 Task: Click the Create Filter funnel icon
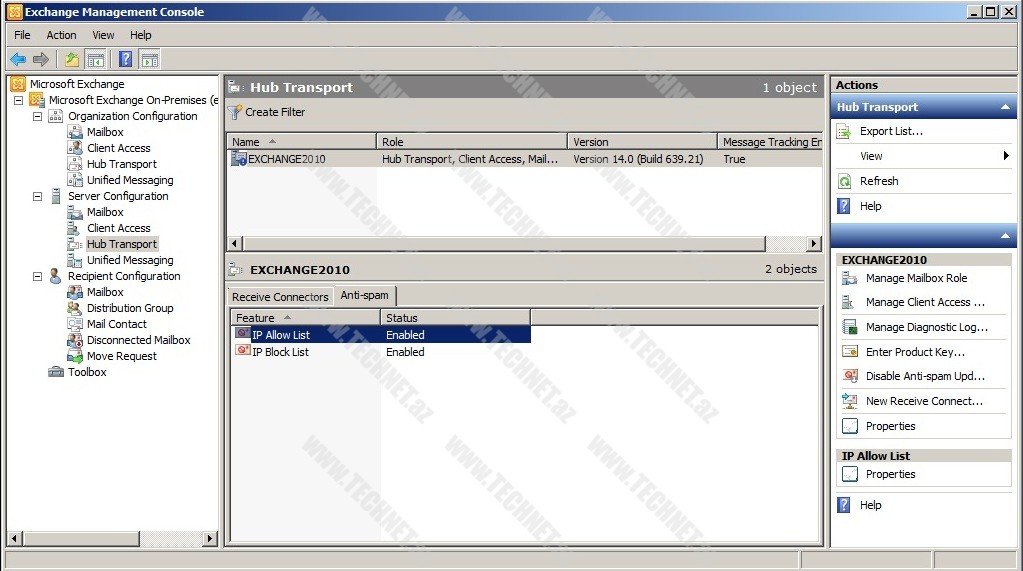click(x=235, y=112)
